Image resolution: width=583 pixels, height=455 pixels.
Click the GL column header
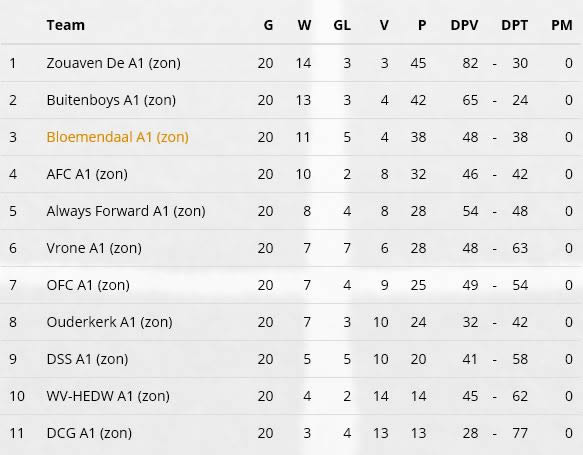[x=342, y=25]
